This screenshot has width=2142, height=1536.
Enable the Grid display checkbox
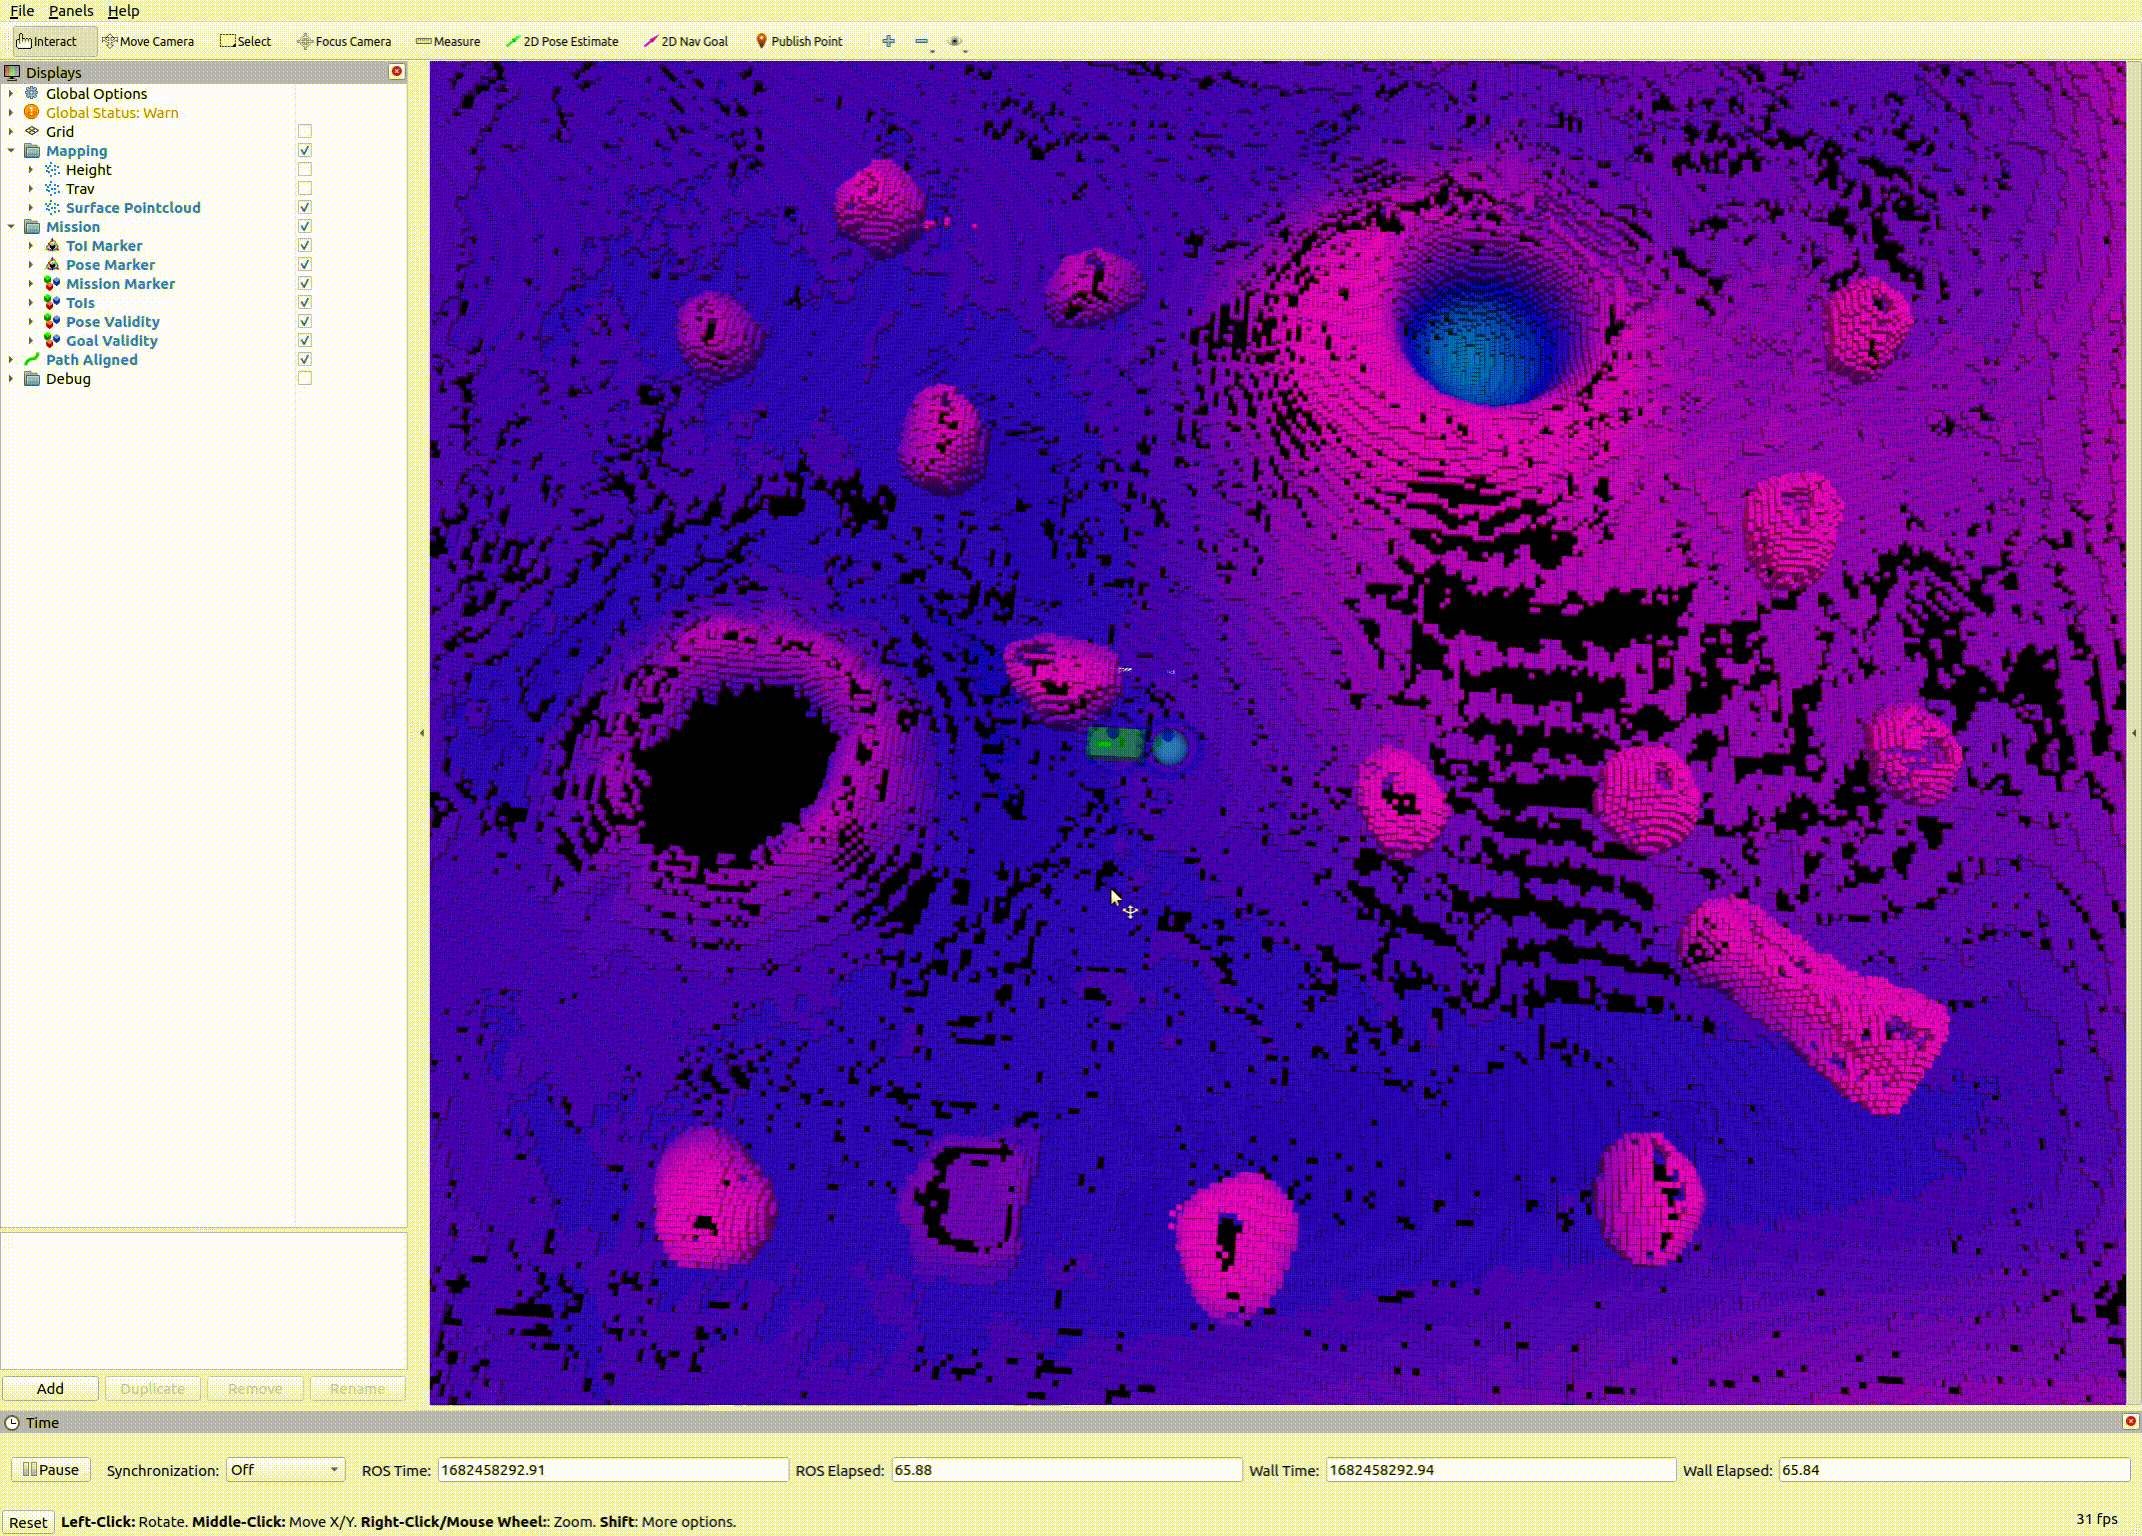305,131
